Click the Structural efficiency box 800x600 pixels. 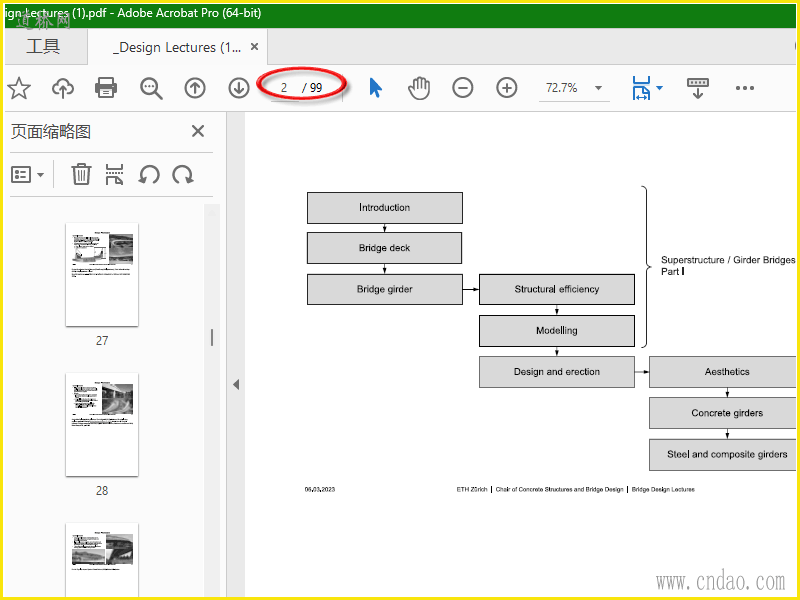[x=557, y=289]
